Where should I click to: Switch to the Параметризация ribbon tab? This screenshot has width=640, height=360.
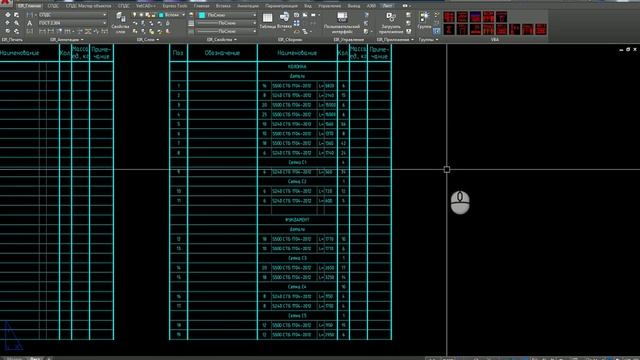(281, 6)
